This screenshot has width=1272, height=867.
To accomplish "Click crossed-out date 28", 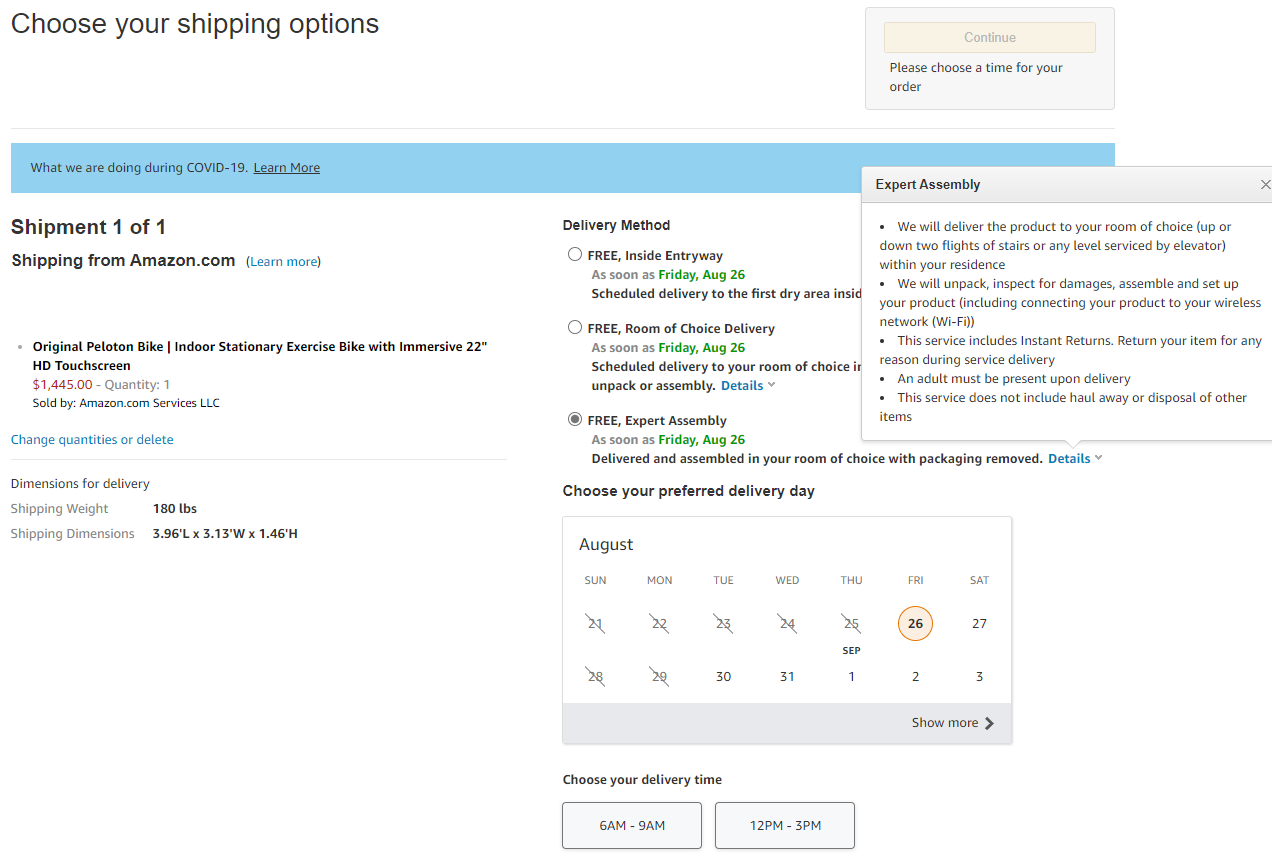I will coord(595,677).
